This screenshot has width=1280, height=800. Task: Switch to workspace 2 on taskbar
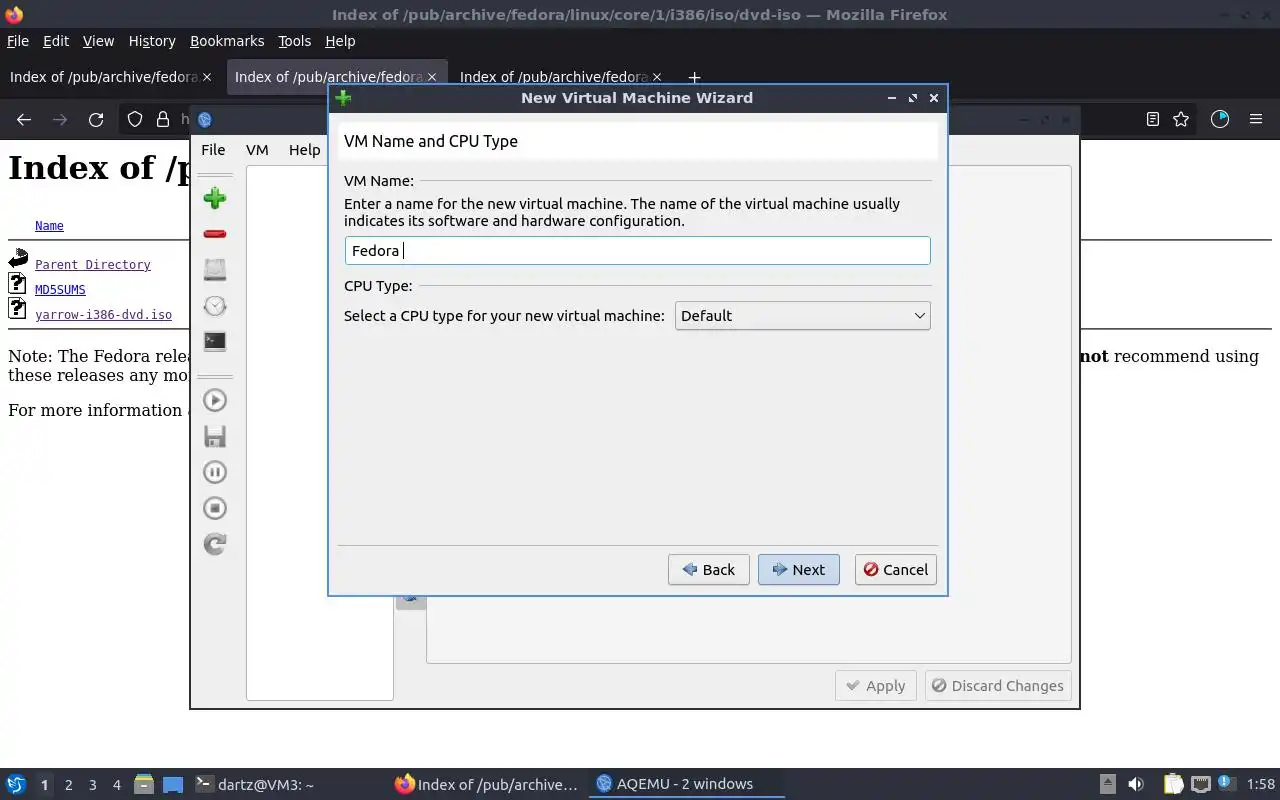(x=69, y=785)
